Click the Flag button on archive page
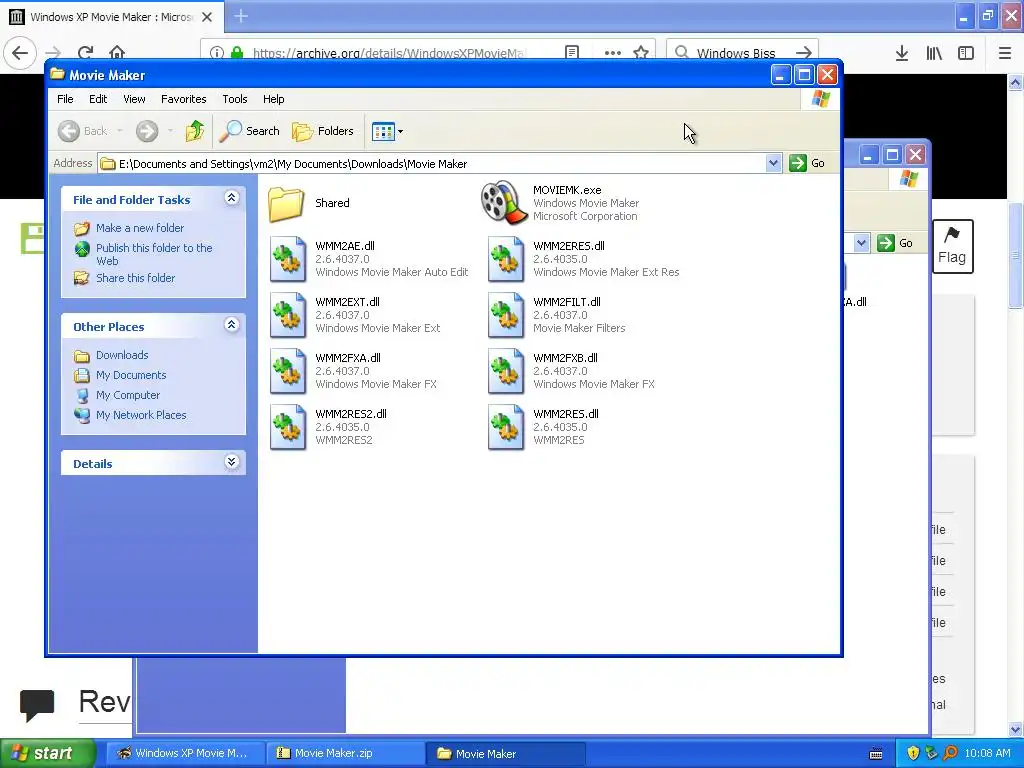Viewport: 1024px width, 768px height. pyautogui.click(x=952, y=246)
